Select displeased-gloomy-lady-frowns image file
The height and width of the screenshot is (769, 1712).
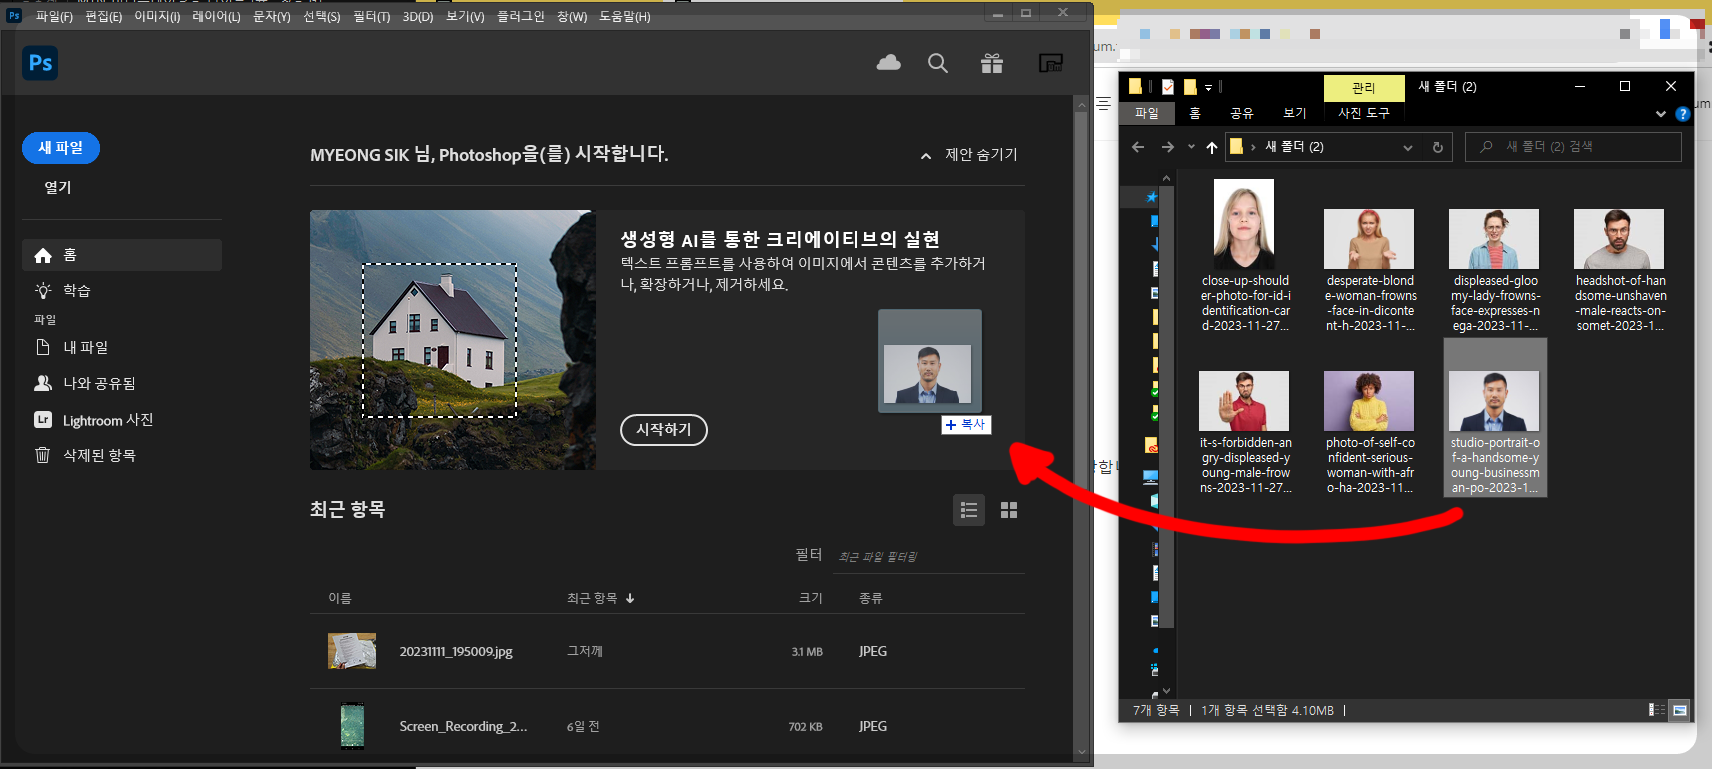point(1495,270)
